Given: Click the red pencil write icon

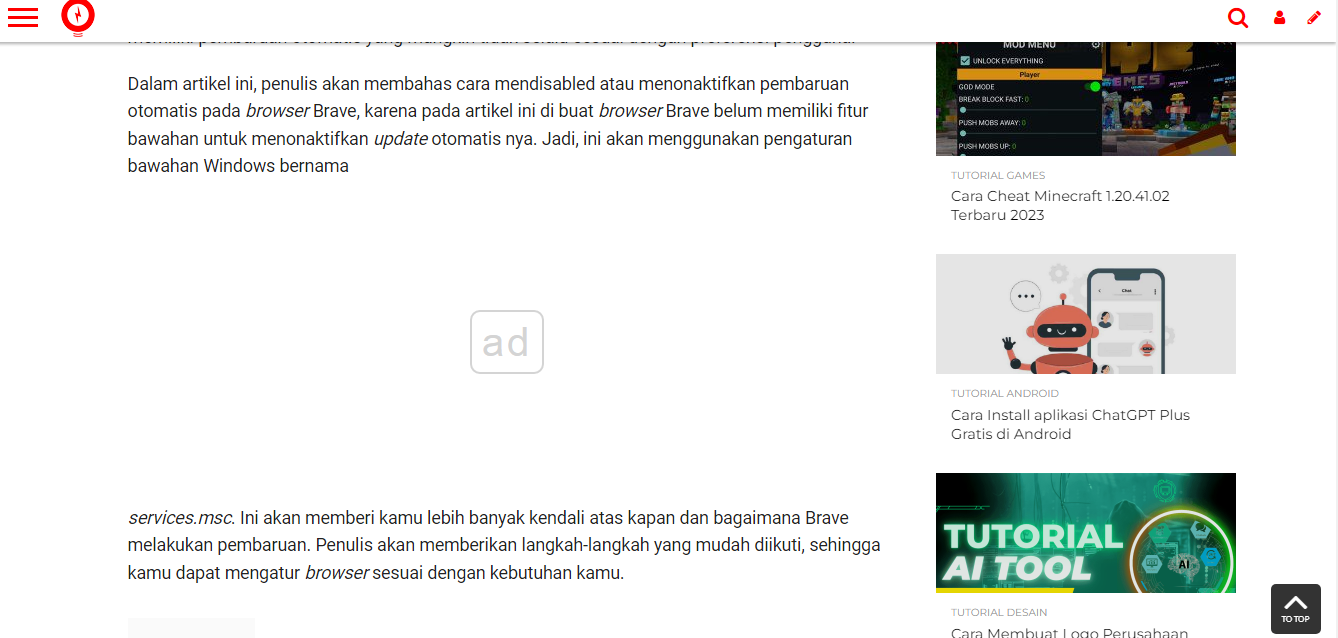Looking at the screenshot, I should pyautogui.click(x=1314, y=18).
